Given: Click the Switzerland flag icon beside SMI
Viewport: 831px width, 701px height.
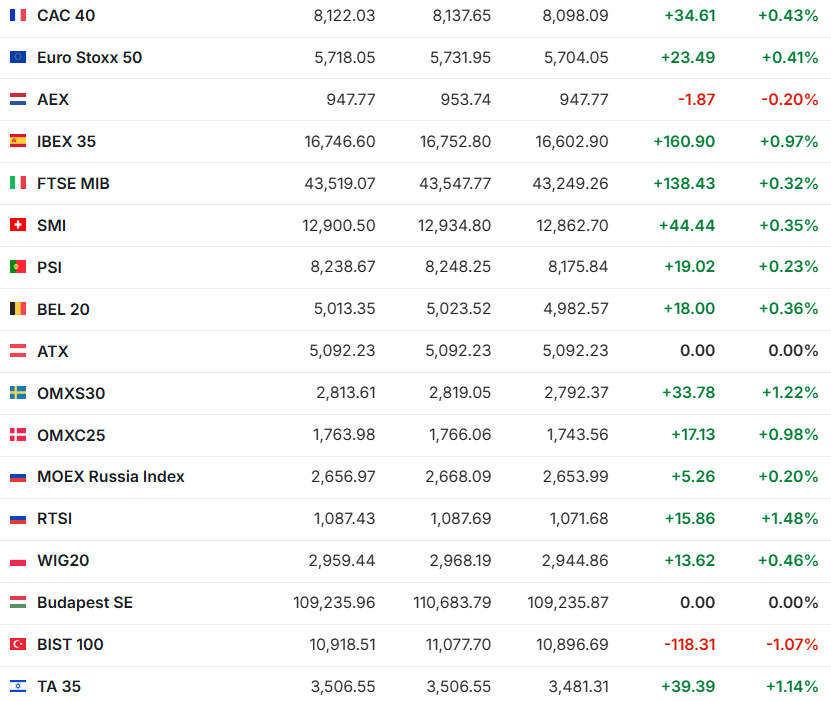Looking at the screenshot, I should (x=18, y=225).
